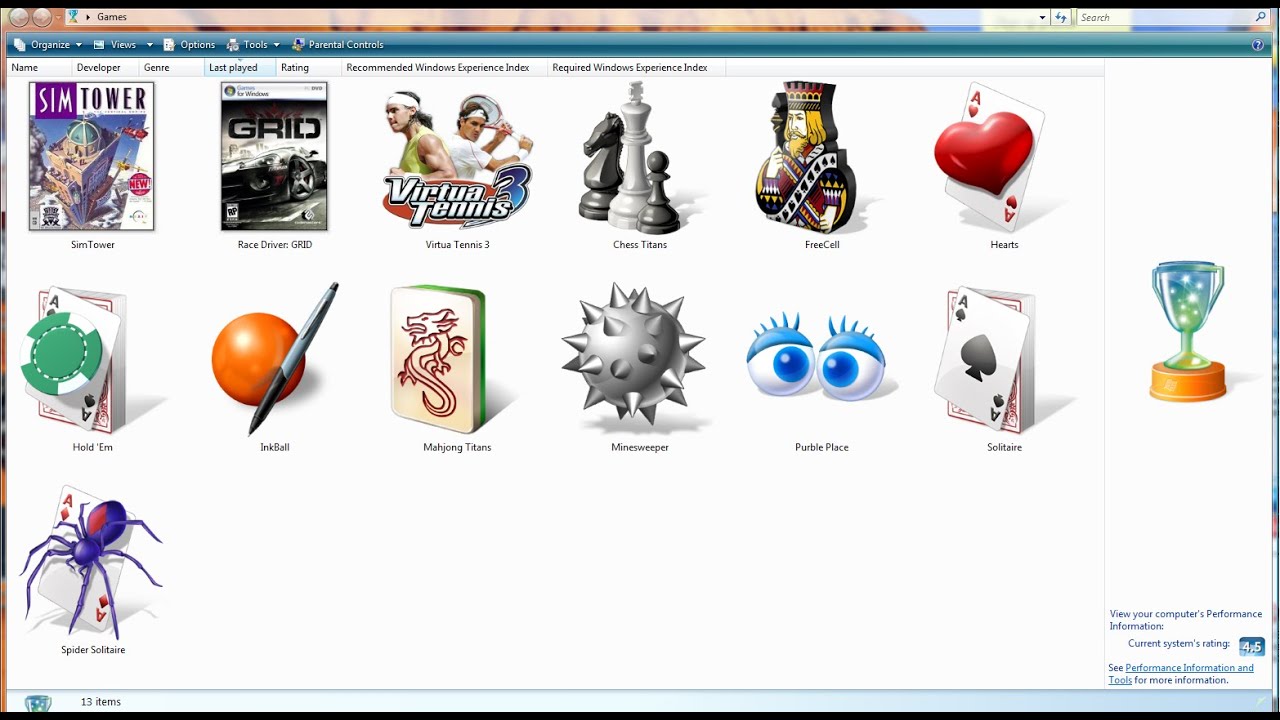Open the Options toolbar item
Image resolution: width=1280 pixels, height=720 pixels.
(x=189, y=45)
